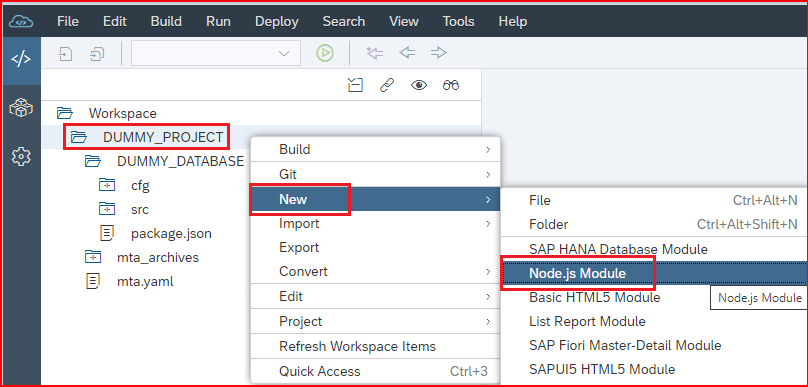This screenshot has width=808, height=387.
Task: Select mta.yaml file in the workspace
Action: pyautogui.click(x=145, y=282)
